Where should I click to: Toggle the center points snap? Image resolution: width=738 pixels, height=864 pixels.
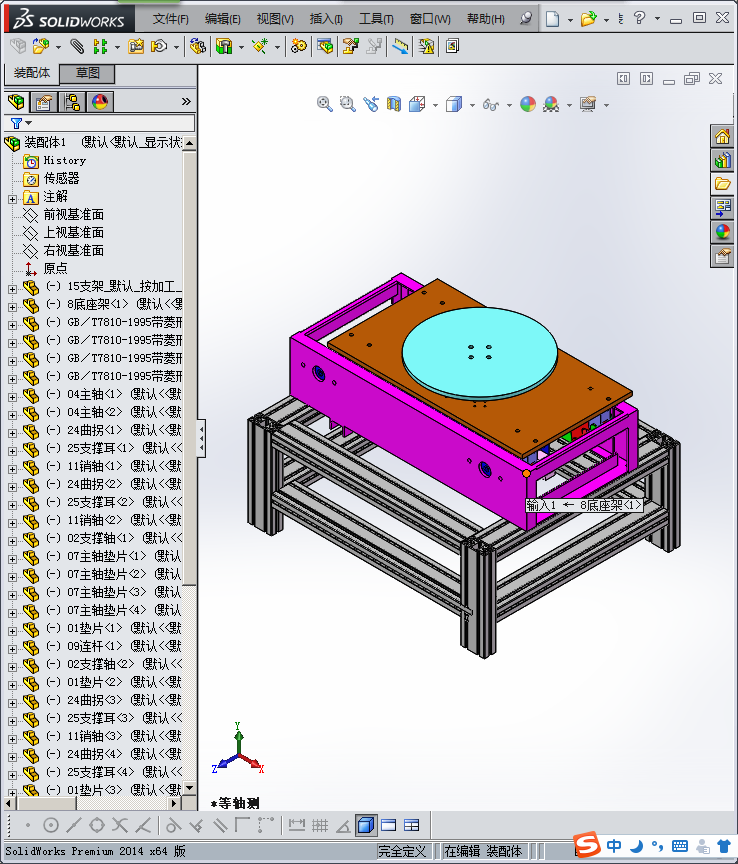tap(51, 825)
